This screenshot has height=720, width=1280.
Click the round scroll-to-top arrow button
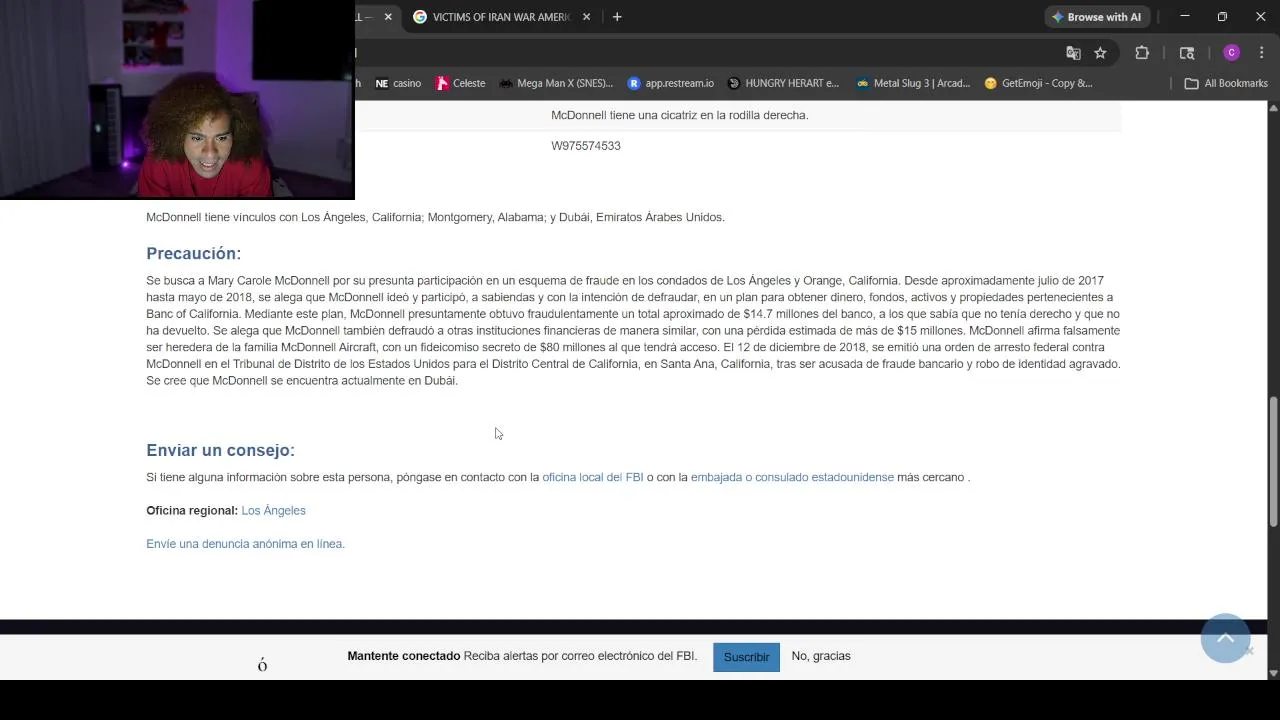(x=1225, y=638)
